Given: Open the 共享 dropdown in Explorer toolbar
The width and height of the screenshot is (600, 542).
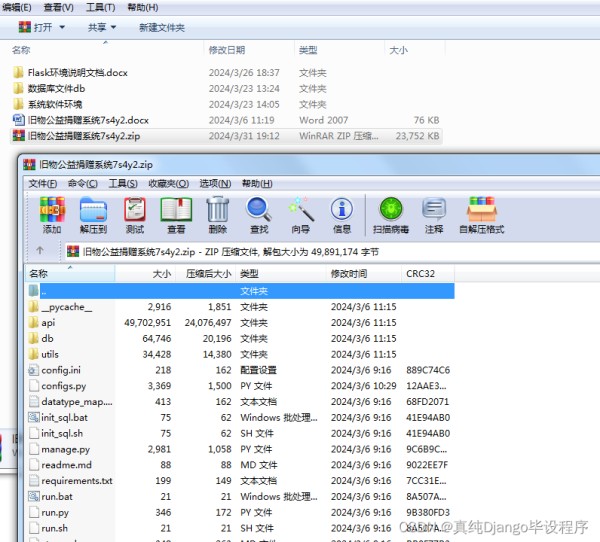Looking at the screenshot, I should coord(102,28).
